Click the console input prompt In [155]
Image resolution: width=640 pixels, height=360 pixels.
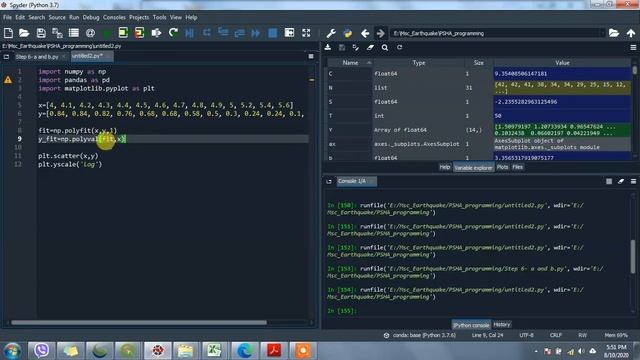342,311
